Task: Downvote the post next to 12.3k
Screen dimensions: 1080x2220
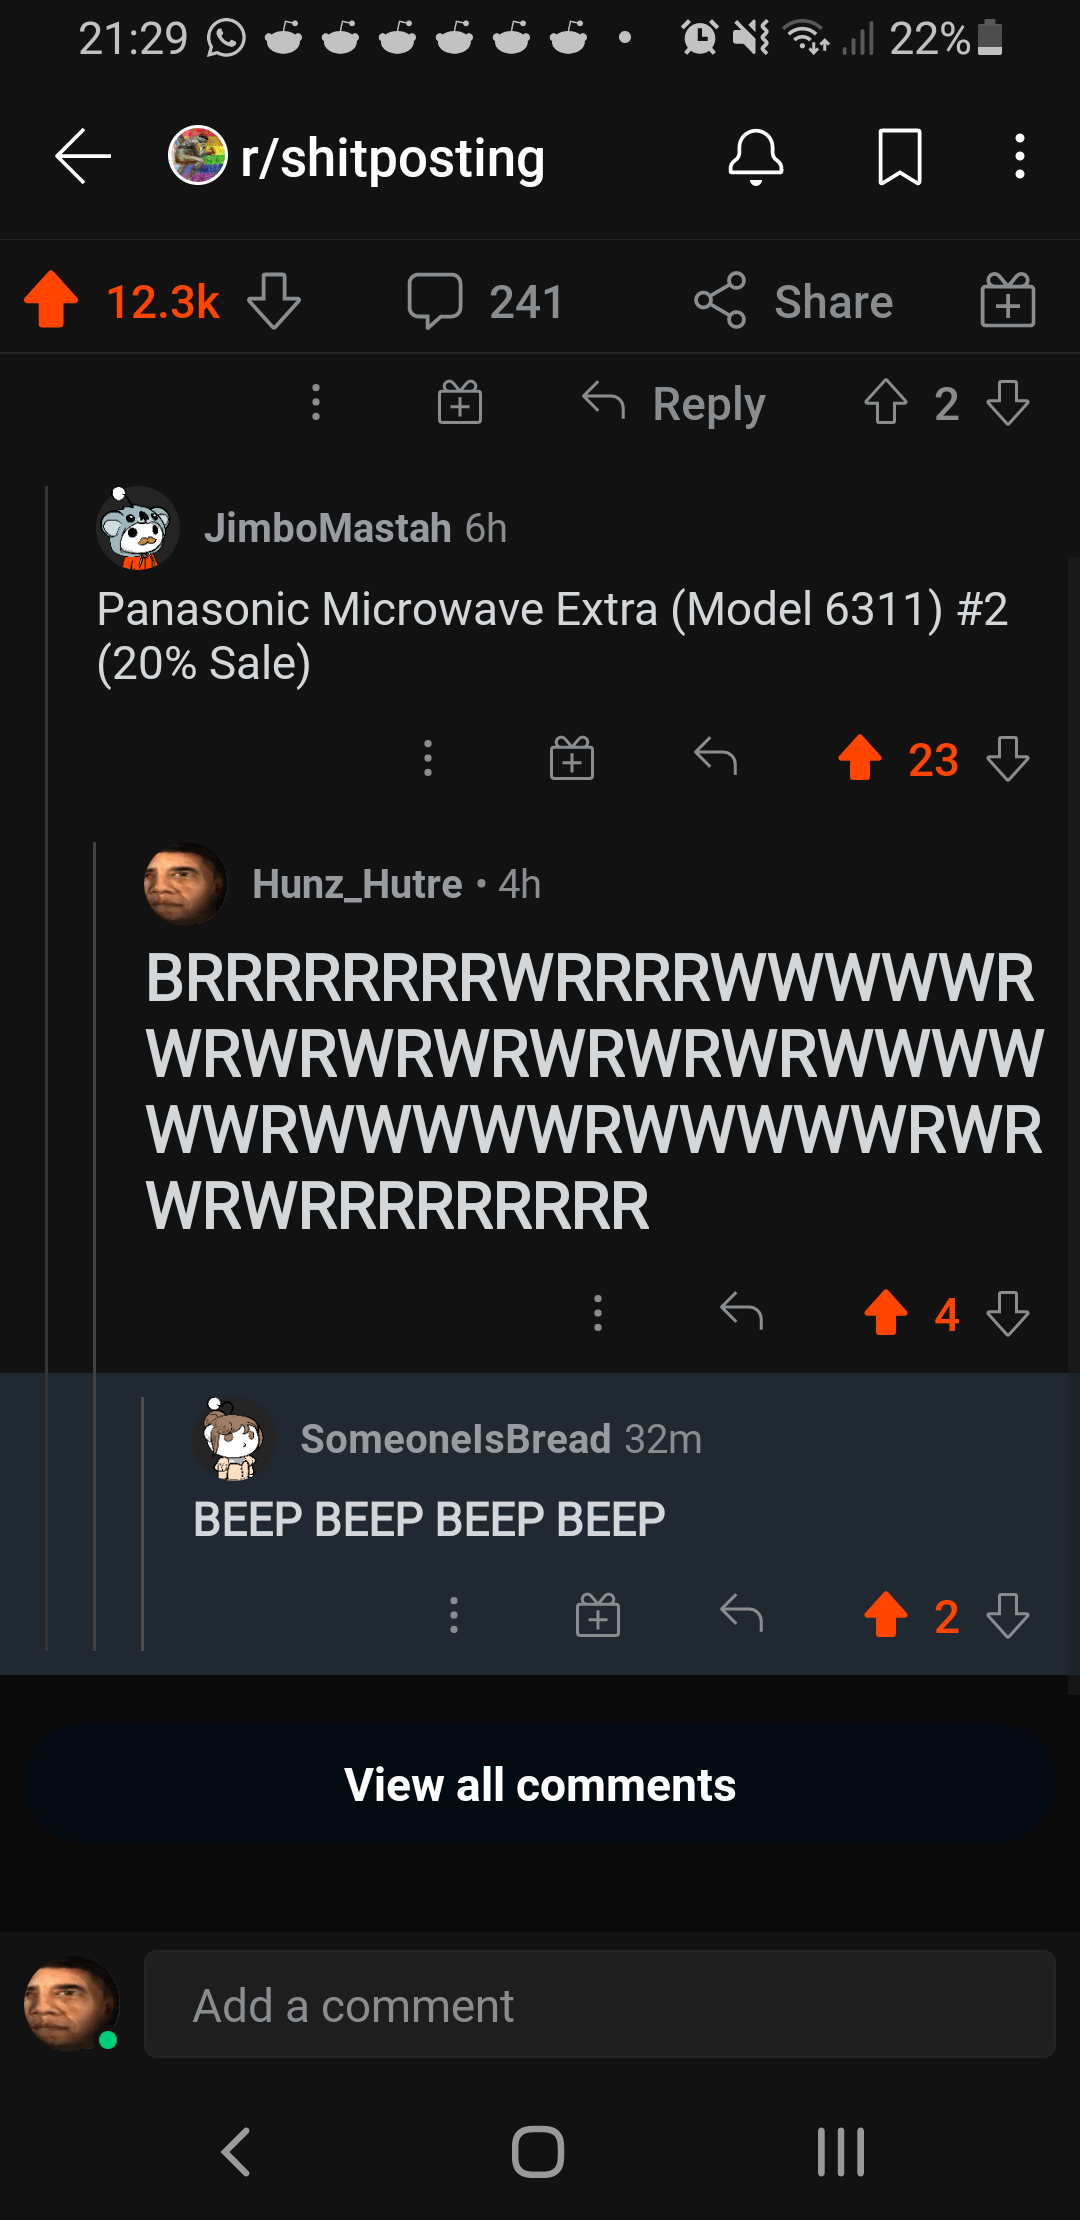Action: point(273,301)
